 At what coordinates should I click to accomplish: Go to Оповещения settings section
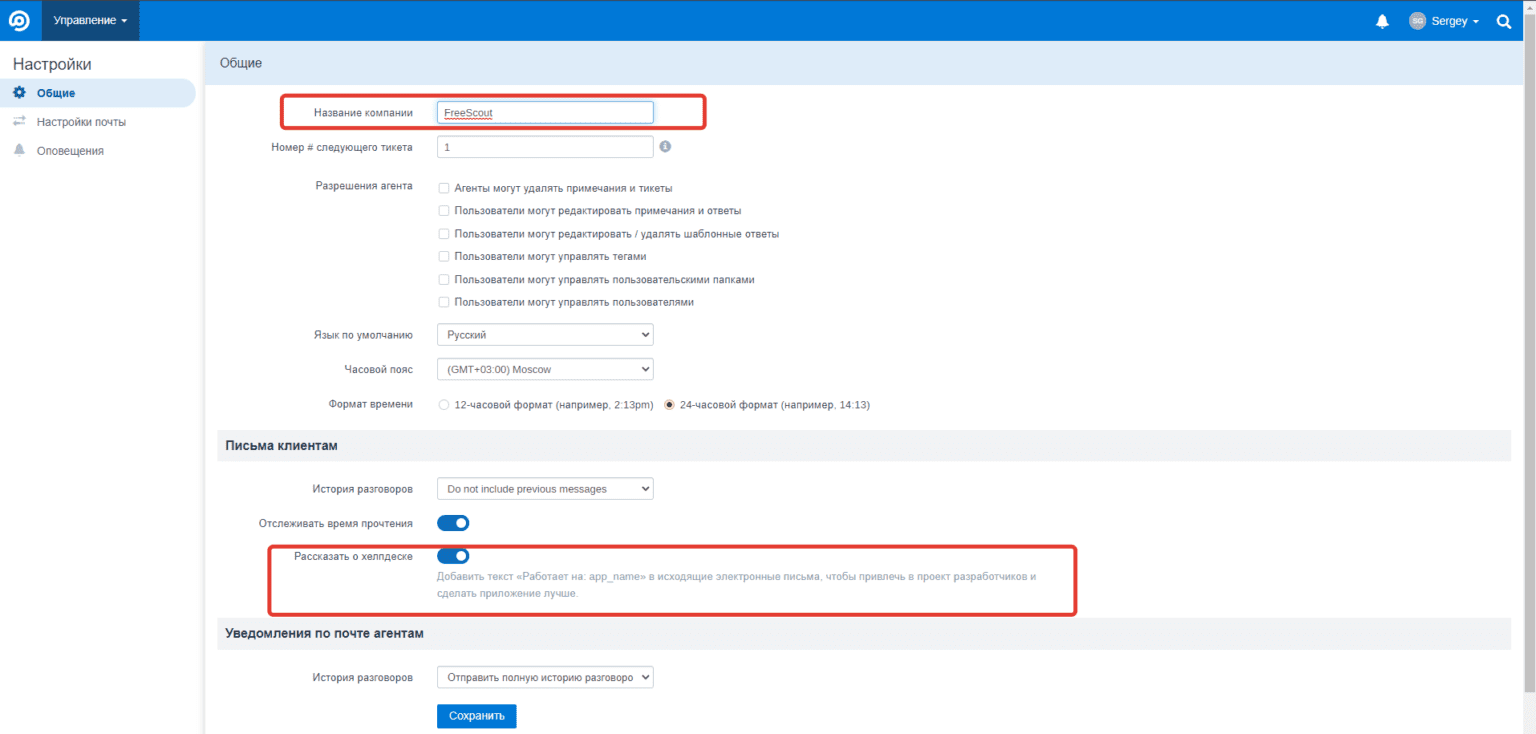[x=70, y=151]
